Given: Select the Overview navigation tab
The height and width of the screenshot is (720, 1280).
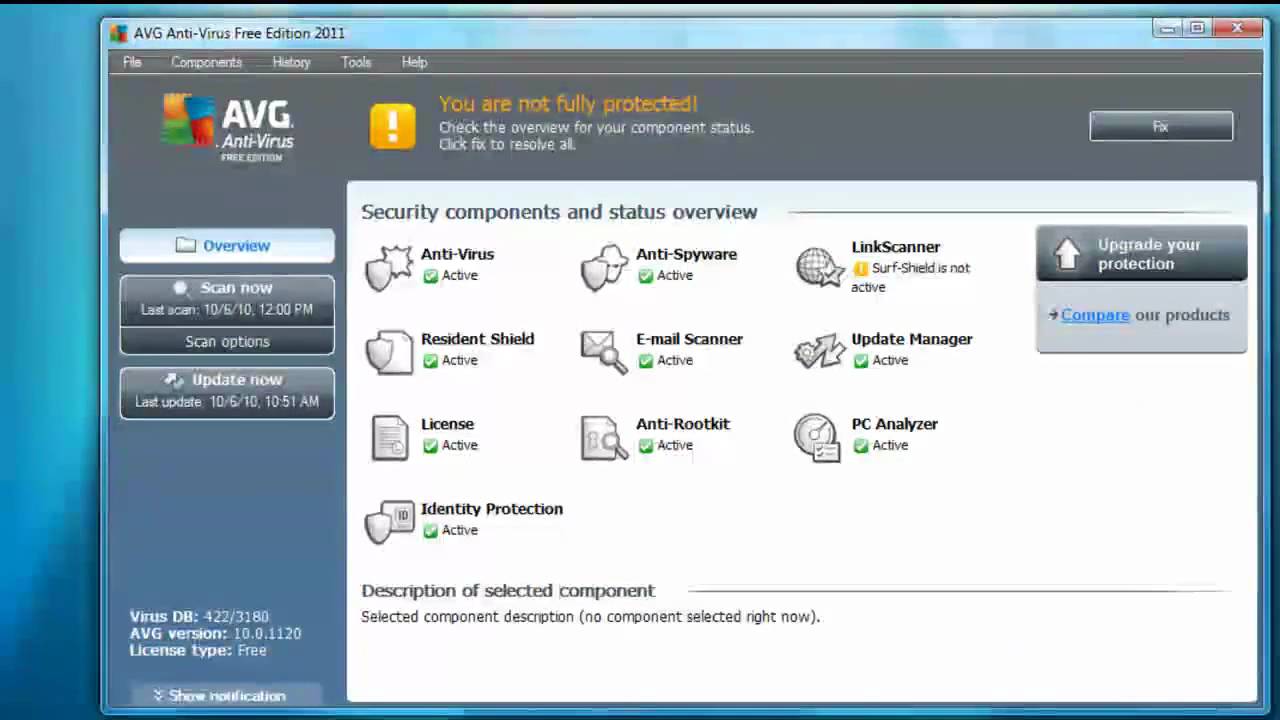Looking at the screenshot, I should pos(227,245).
